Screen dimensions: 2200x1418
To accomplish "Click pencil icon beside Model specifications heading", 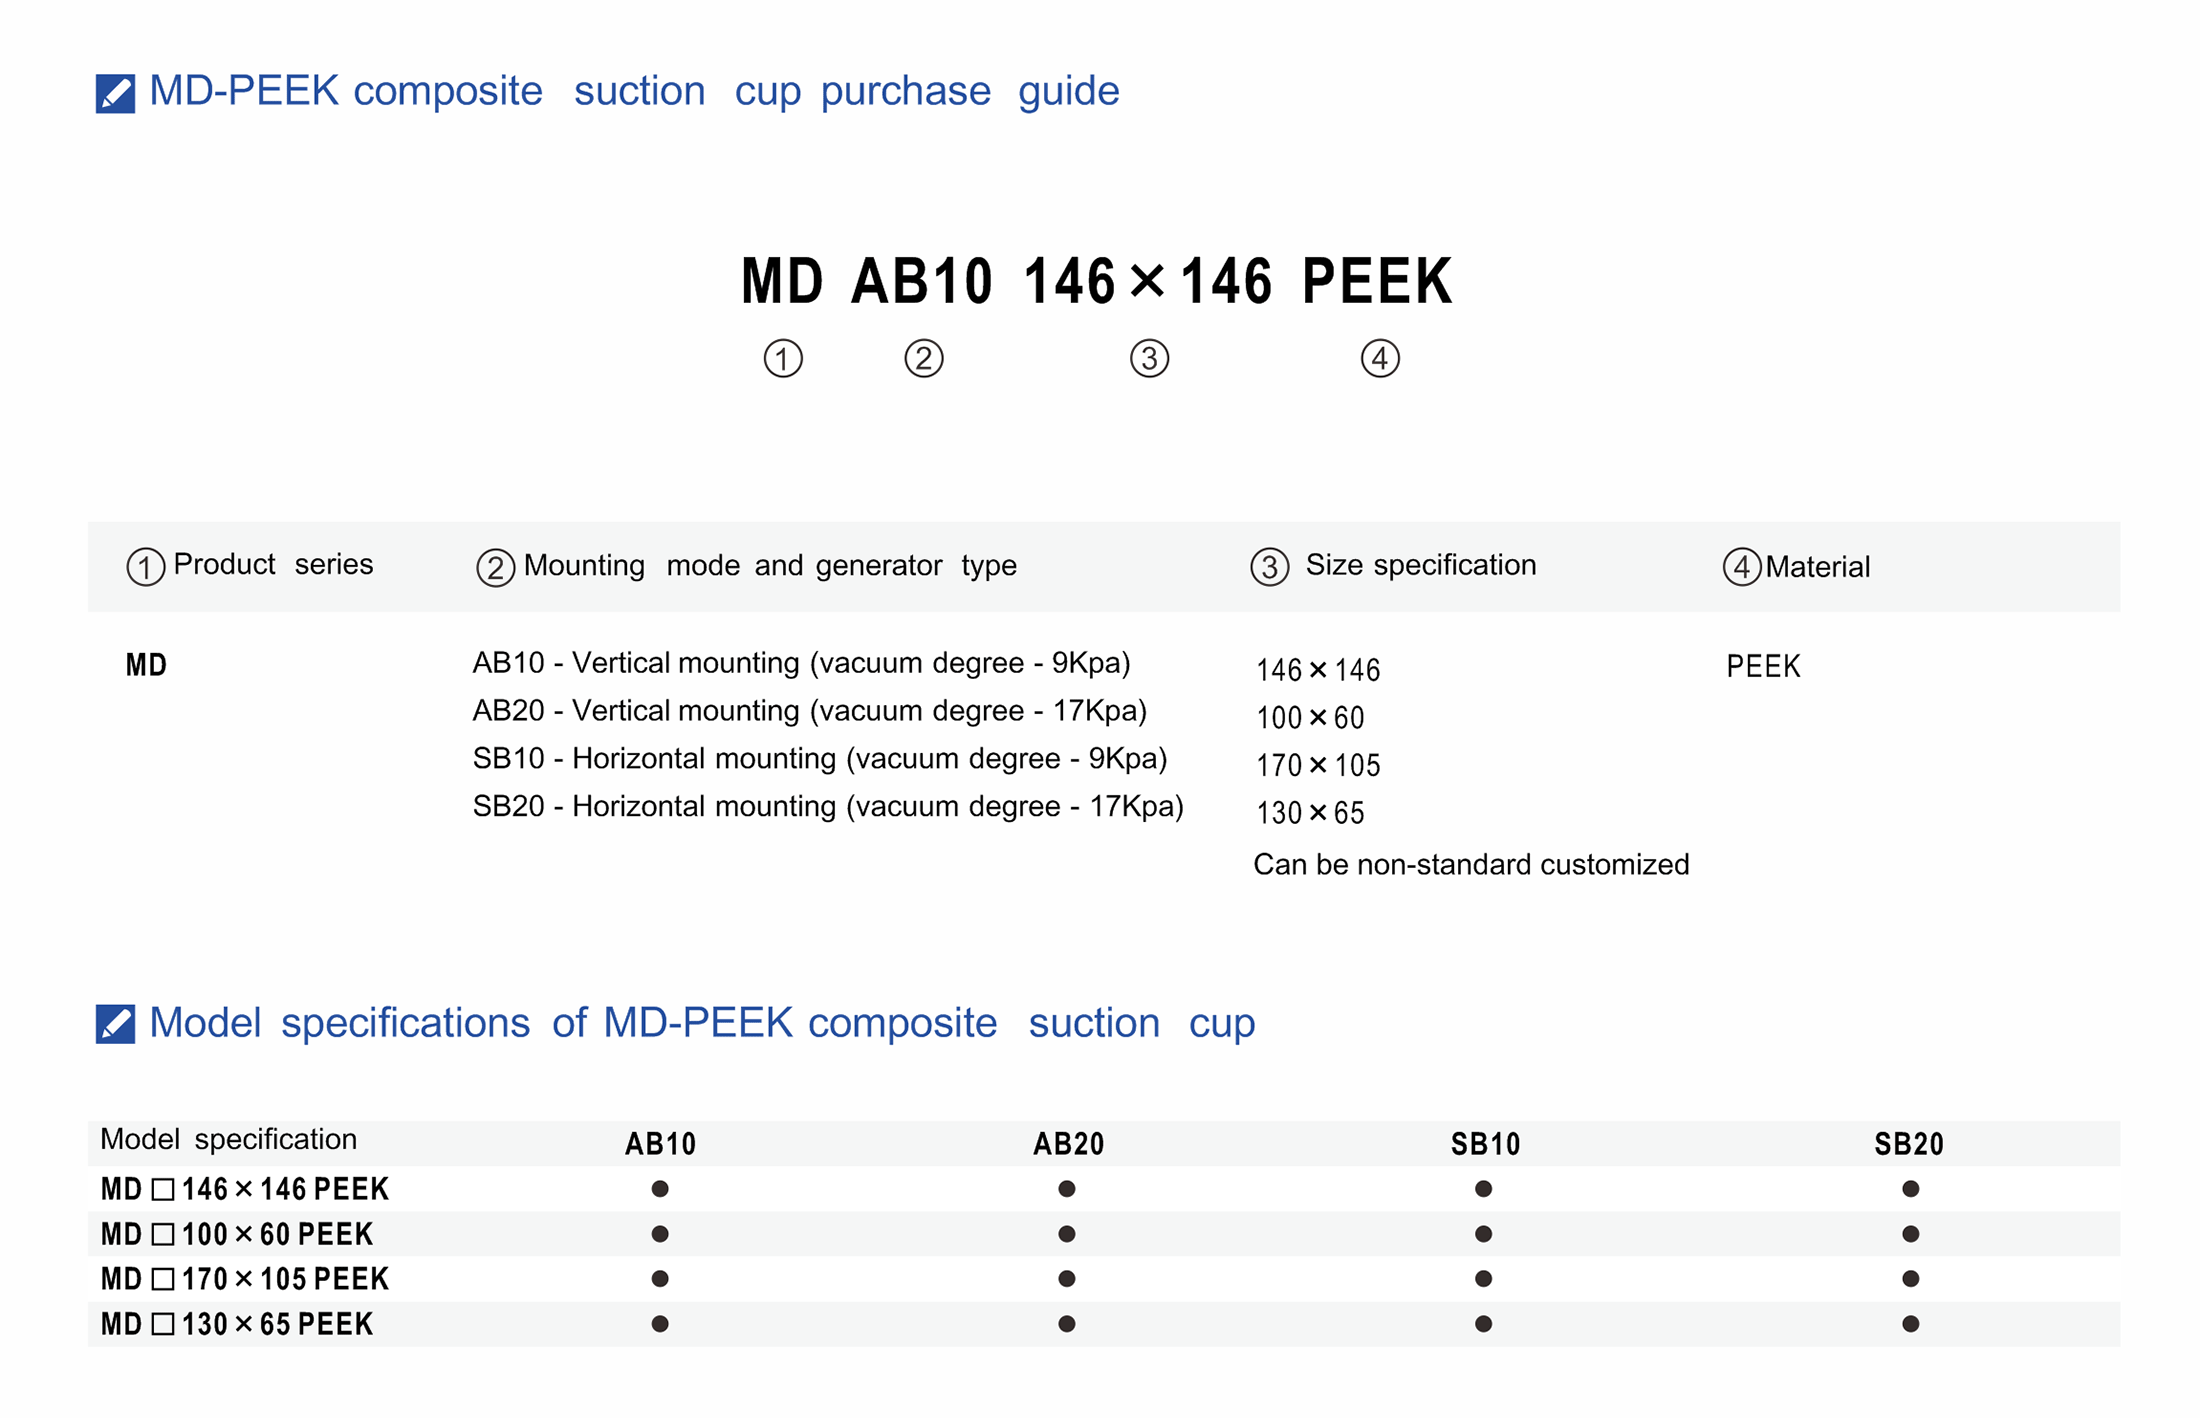I will (115, 1023).
